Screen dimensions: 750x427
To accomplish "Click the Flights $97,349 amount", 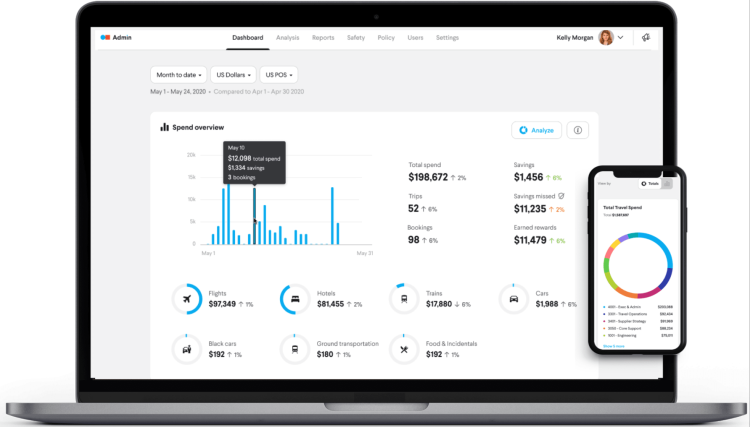I will click(222, 304).
